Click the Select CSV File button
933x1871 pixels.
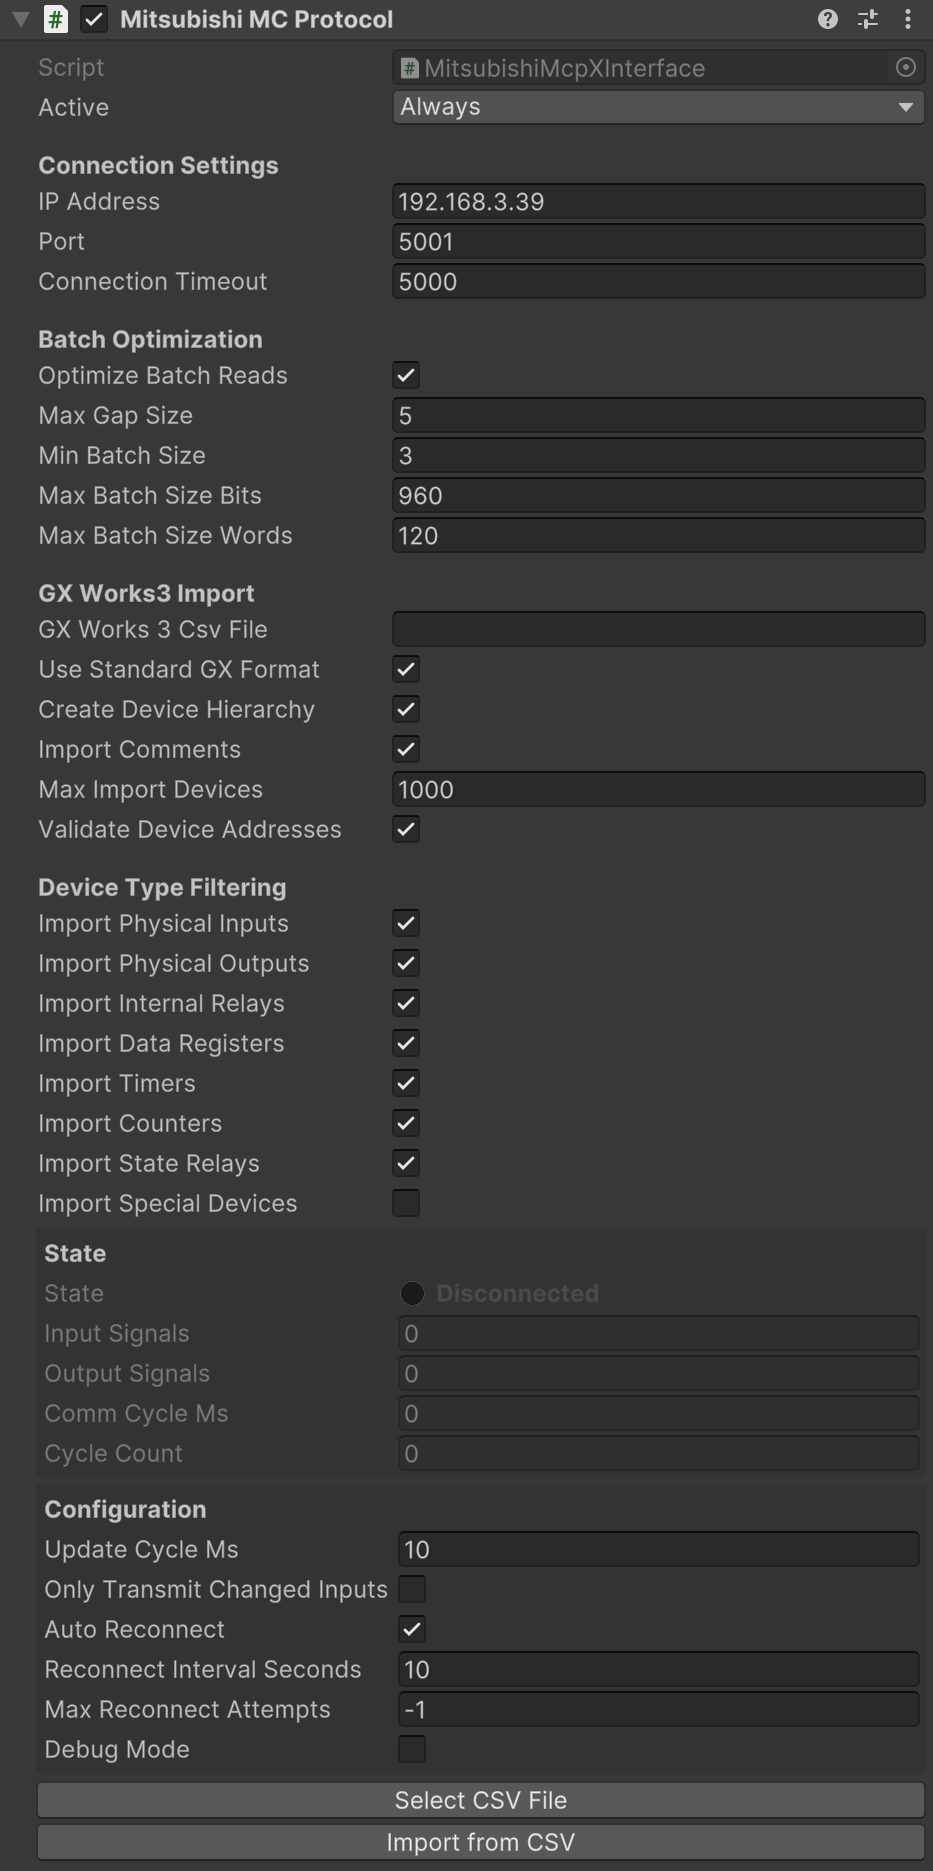(480, 1800)
